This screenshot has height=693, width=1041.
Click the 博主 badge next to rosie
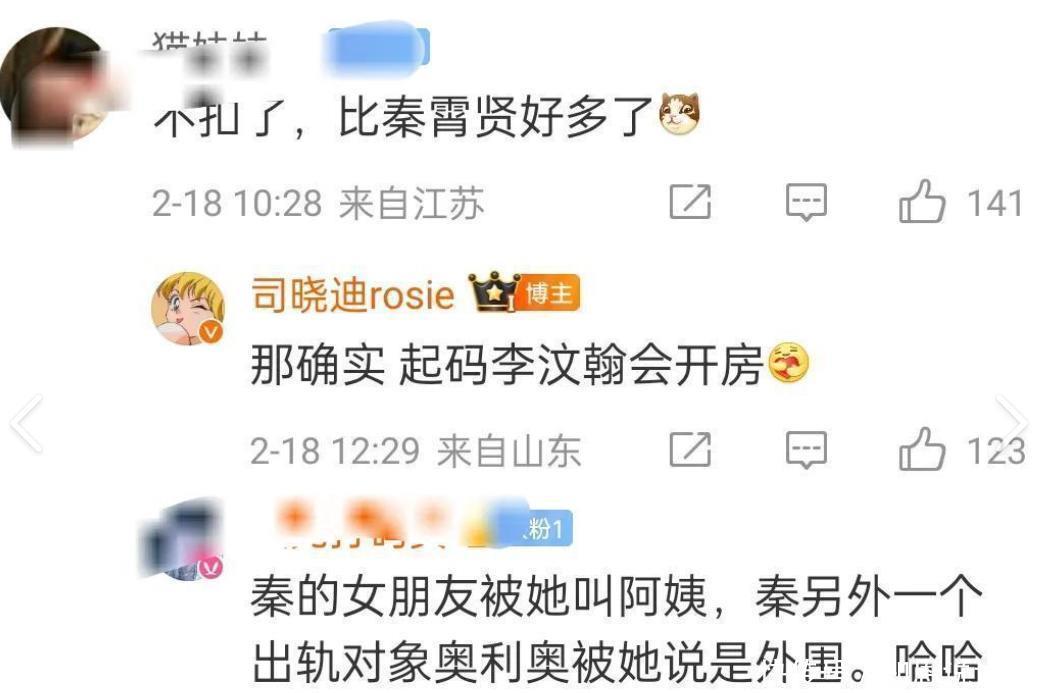point(548,293)
